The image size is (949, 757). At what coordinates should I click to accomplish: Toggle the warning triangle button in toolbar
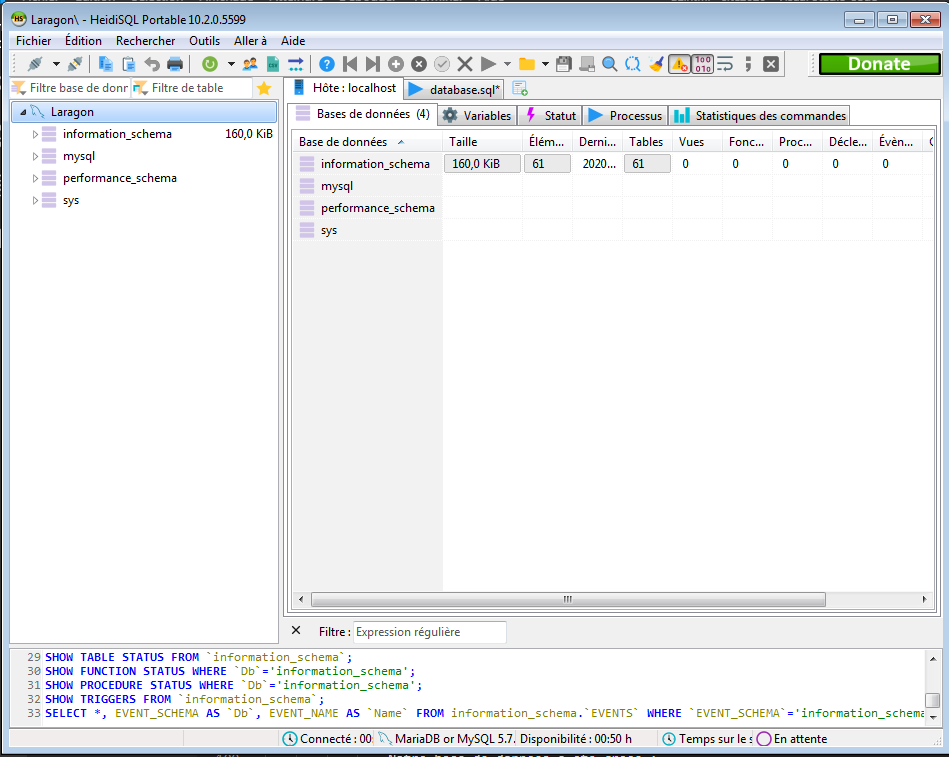tap(679, 64)
